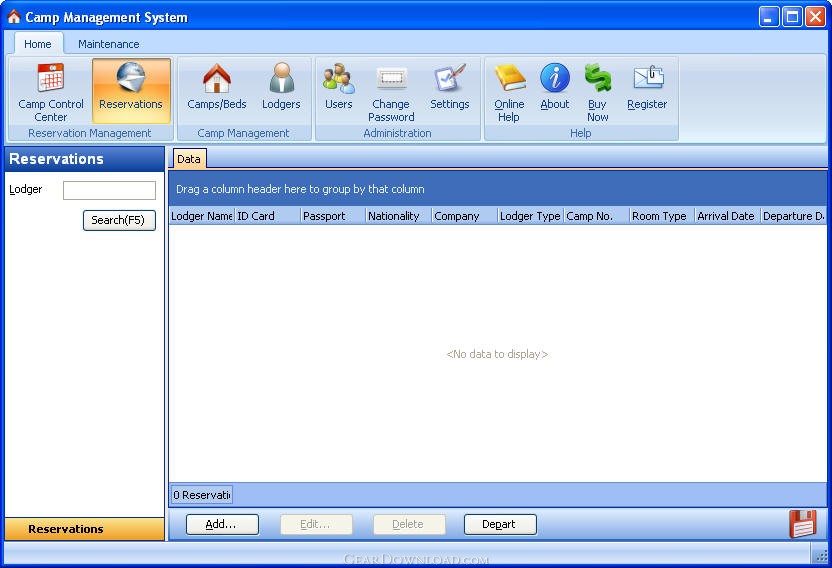The height and width of the screenshot is (568, 832).
Task: Open Camp Control Center calendar icon
Action: 51,78
